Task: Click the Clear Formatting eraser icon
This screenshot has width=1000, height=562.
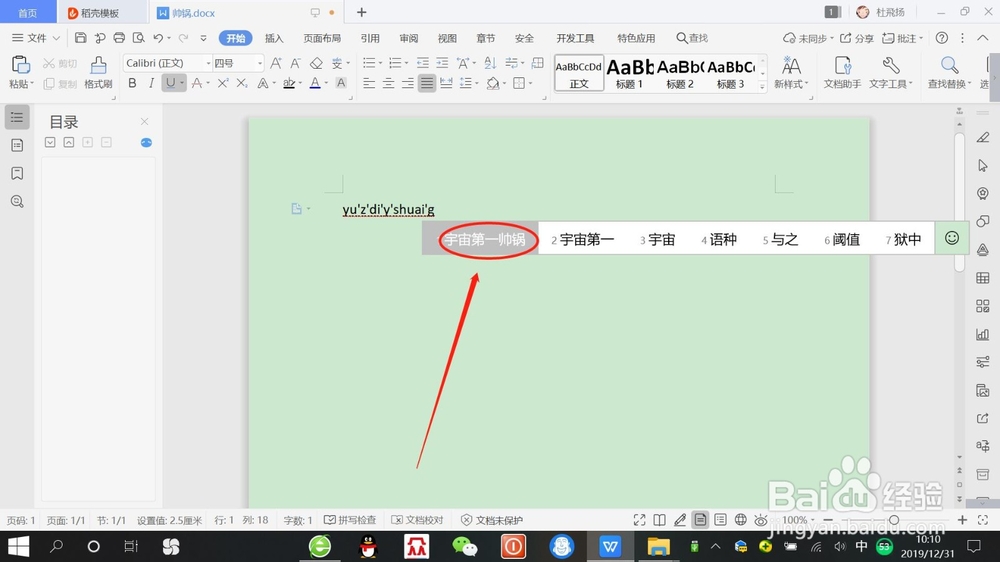Action: 316,63
